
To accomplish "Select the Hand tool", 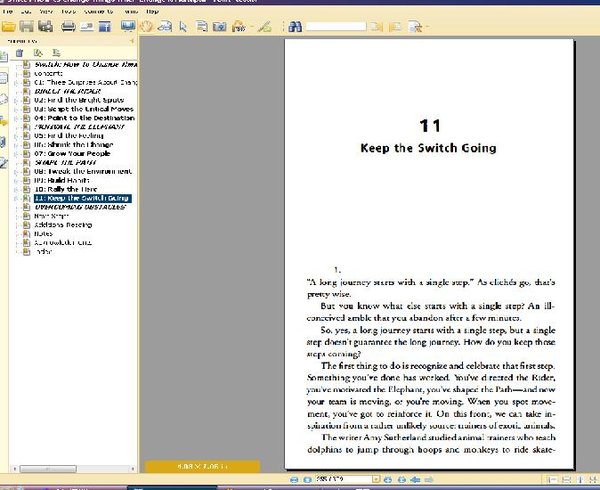I will [x=146, y=26].
